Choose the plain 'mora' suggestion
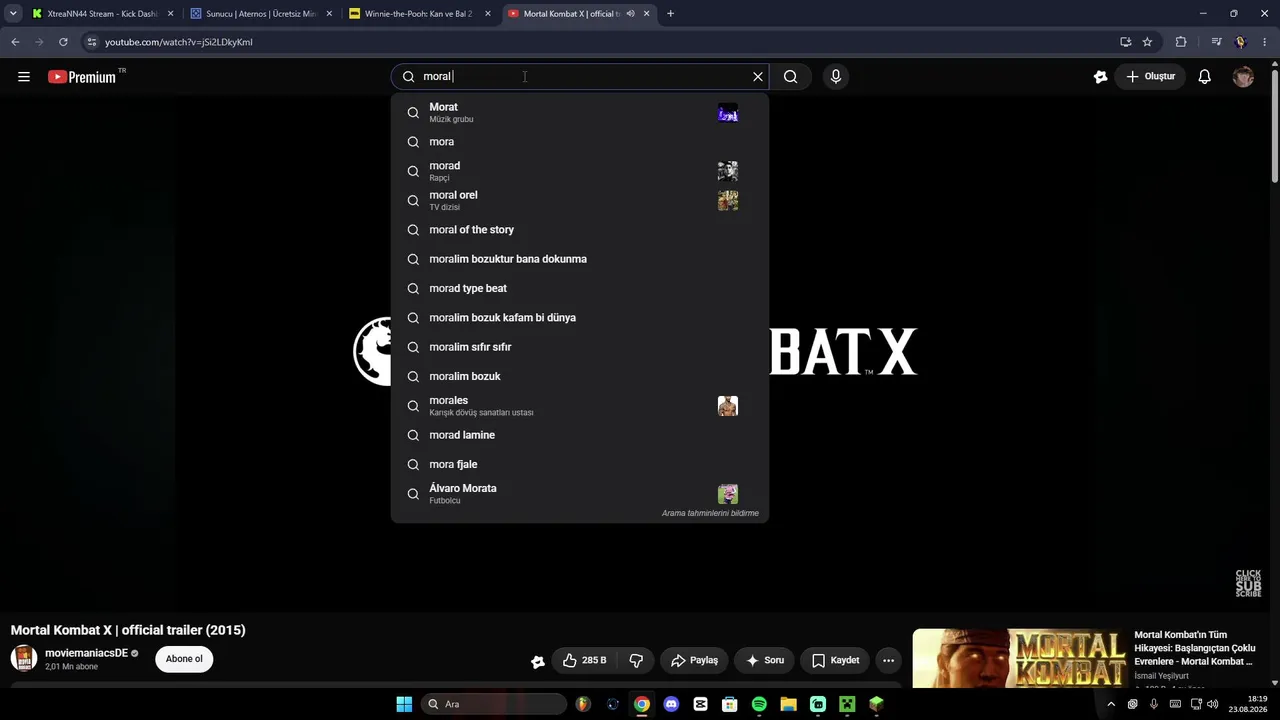This screenshot has height=720, width=1280. tap(580, 142)
